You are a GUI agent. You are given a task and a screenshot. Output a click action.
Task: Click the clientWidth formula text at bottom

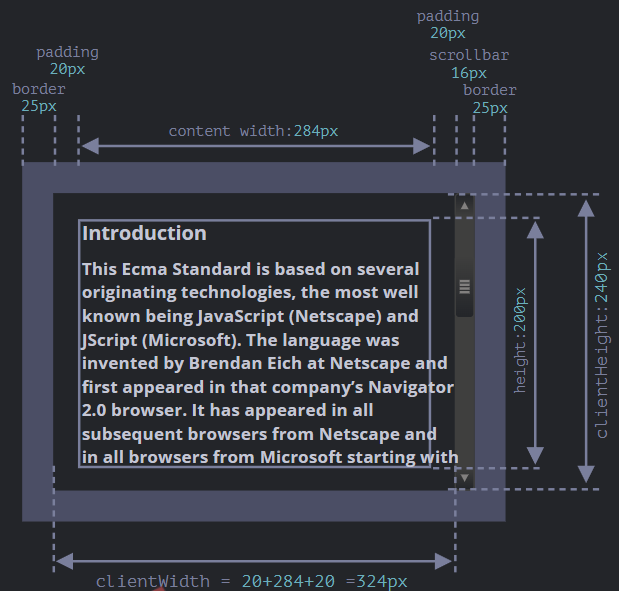pos(251,581)
